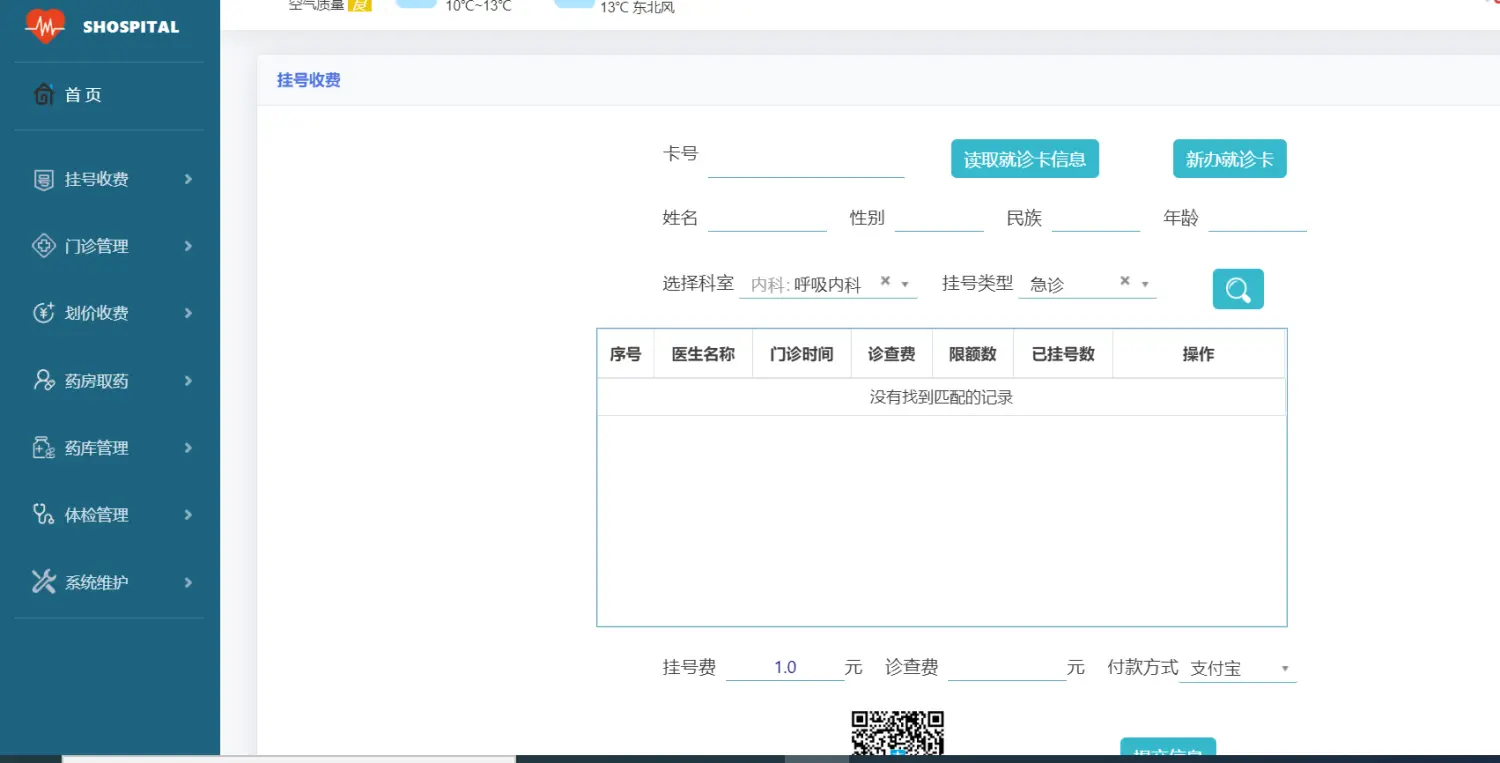Open the 挂号类型 dropdown showing 急诊
Screen dimensions: 1500x763
(1087, 284)
